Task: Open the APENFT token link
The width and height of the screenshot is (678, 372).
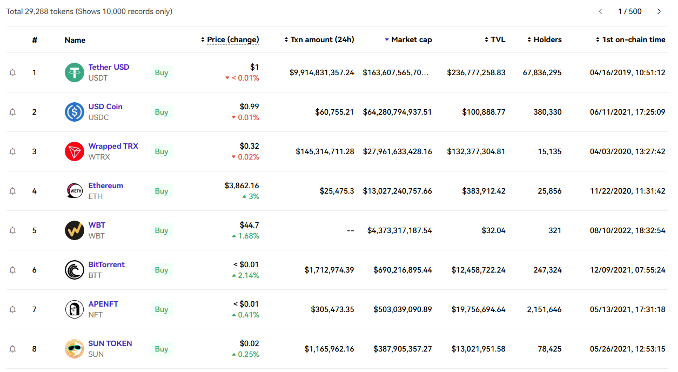Action: 103,304
